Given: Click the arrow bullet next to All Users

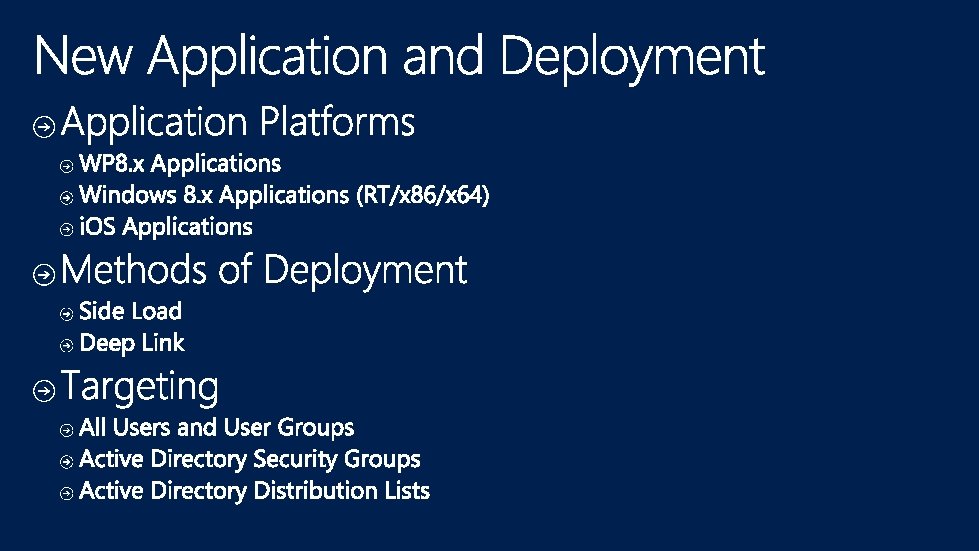Looking at the screenshot, I should pos(66,430).
